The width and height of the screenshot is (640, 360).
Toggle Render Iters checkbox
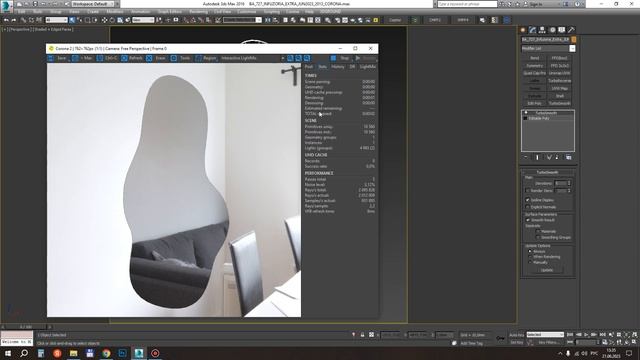point(528,191)
